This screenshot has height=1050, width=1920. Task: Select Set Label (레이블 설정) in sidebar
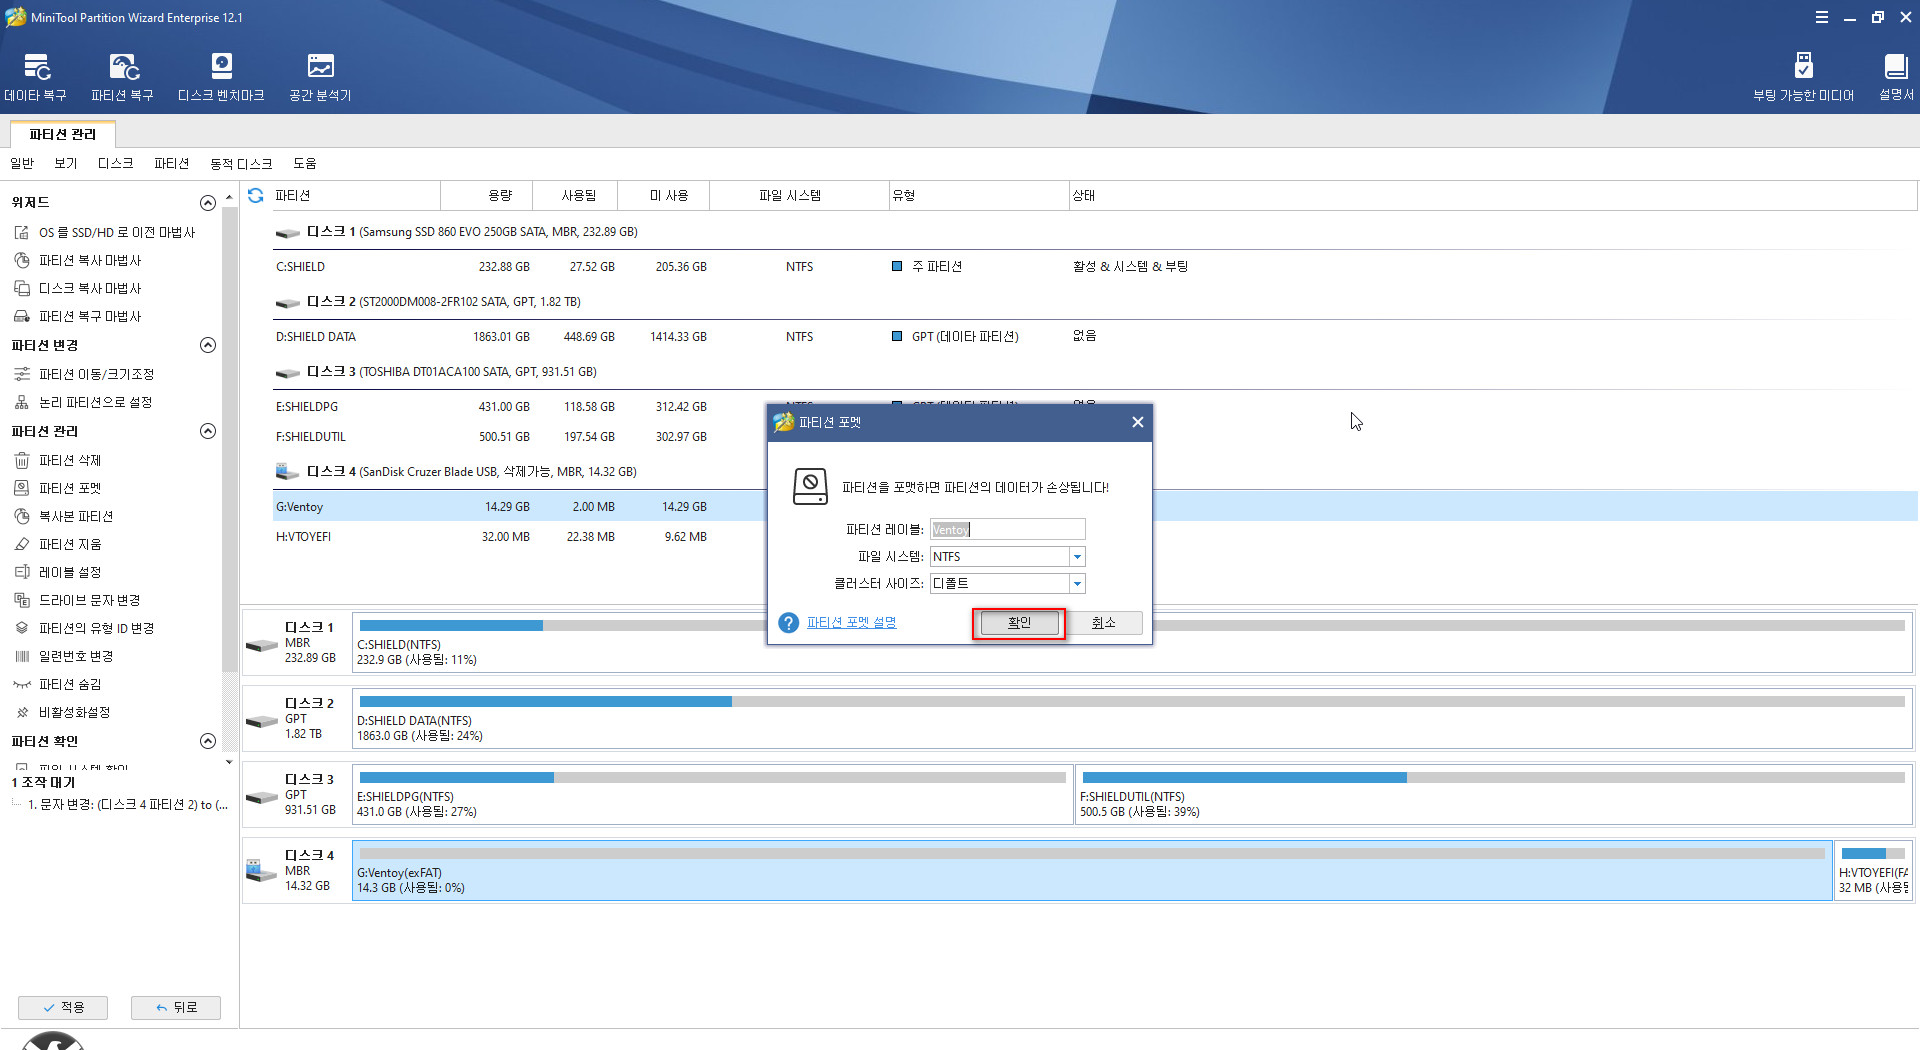pyautogui.click(x=69, y=572)
